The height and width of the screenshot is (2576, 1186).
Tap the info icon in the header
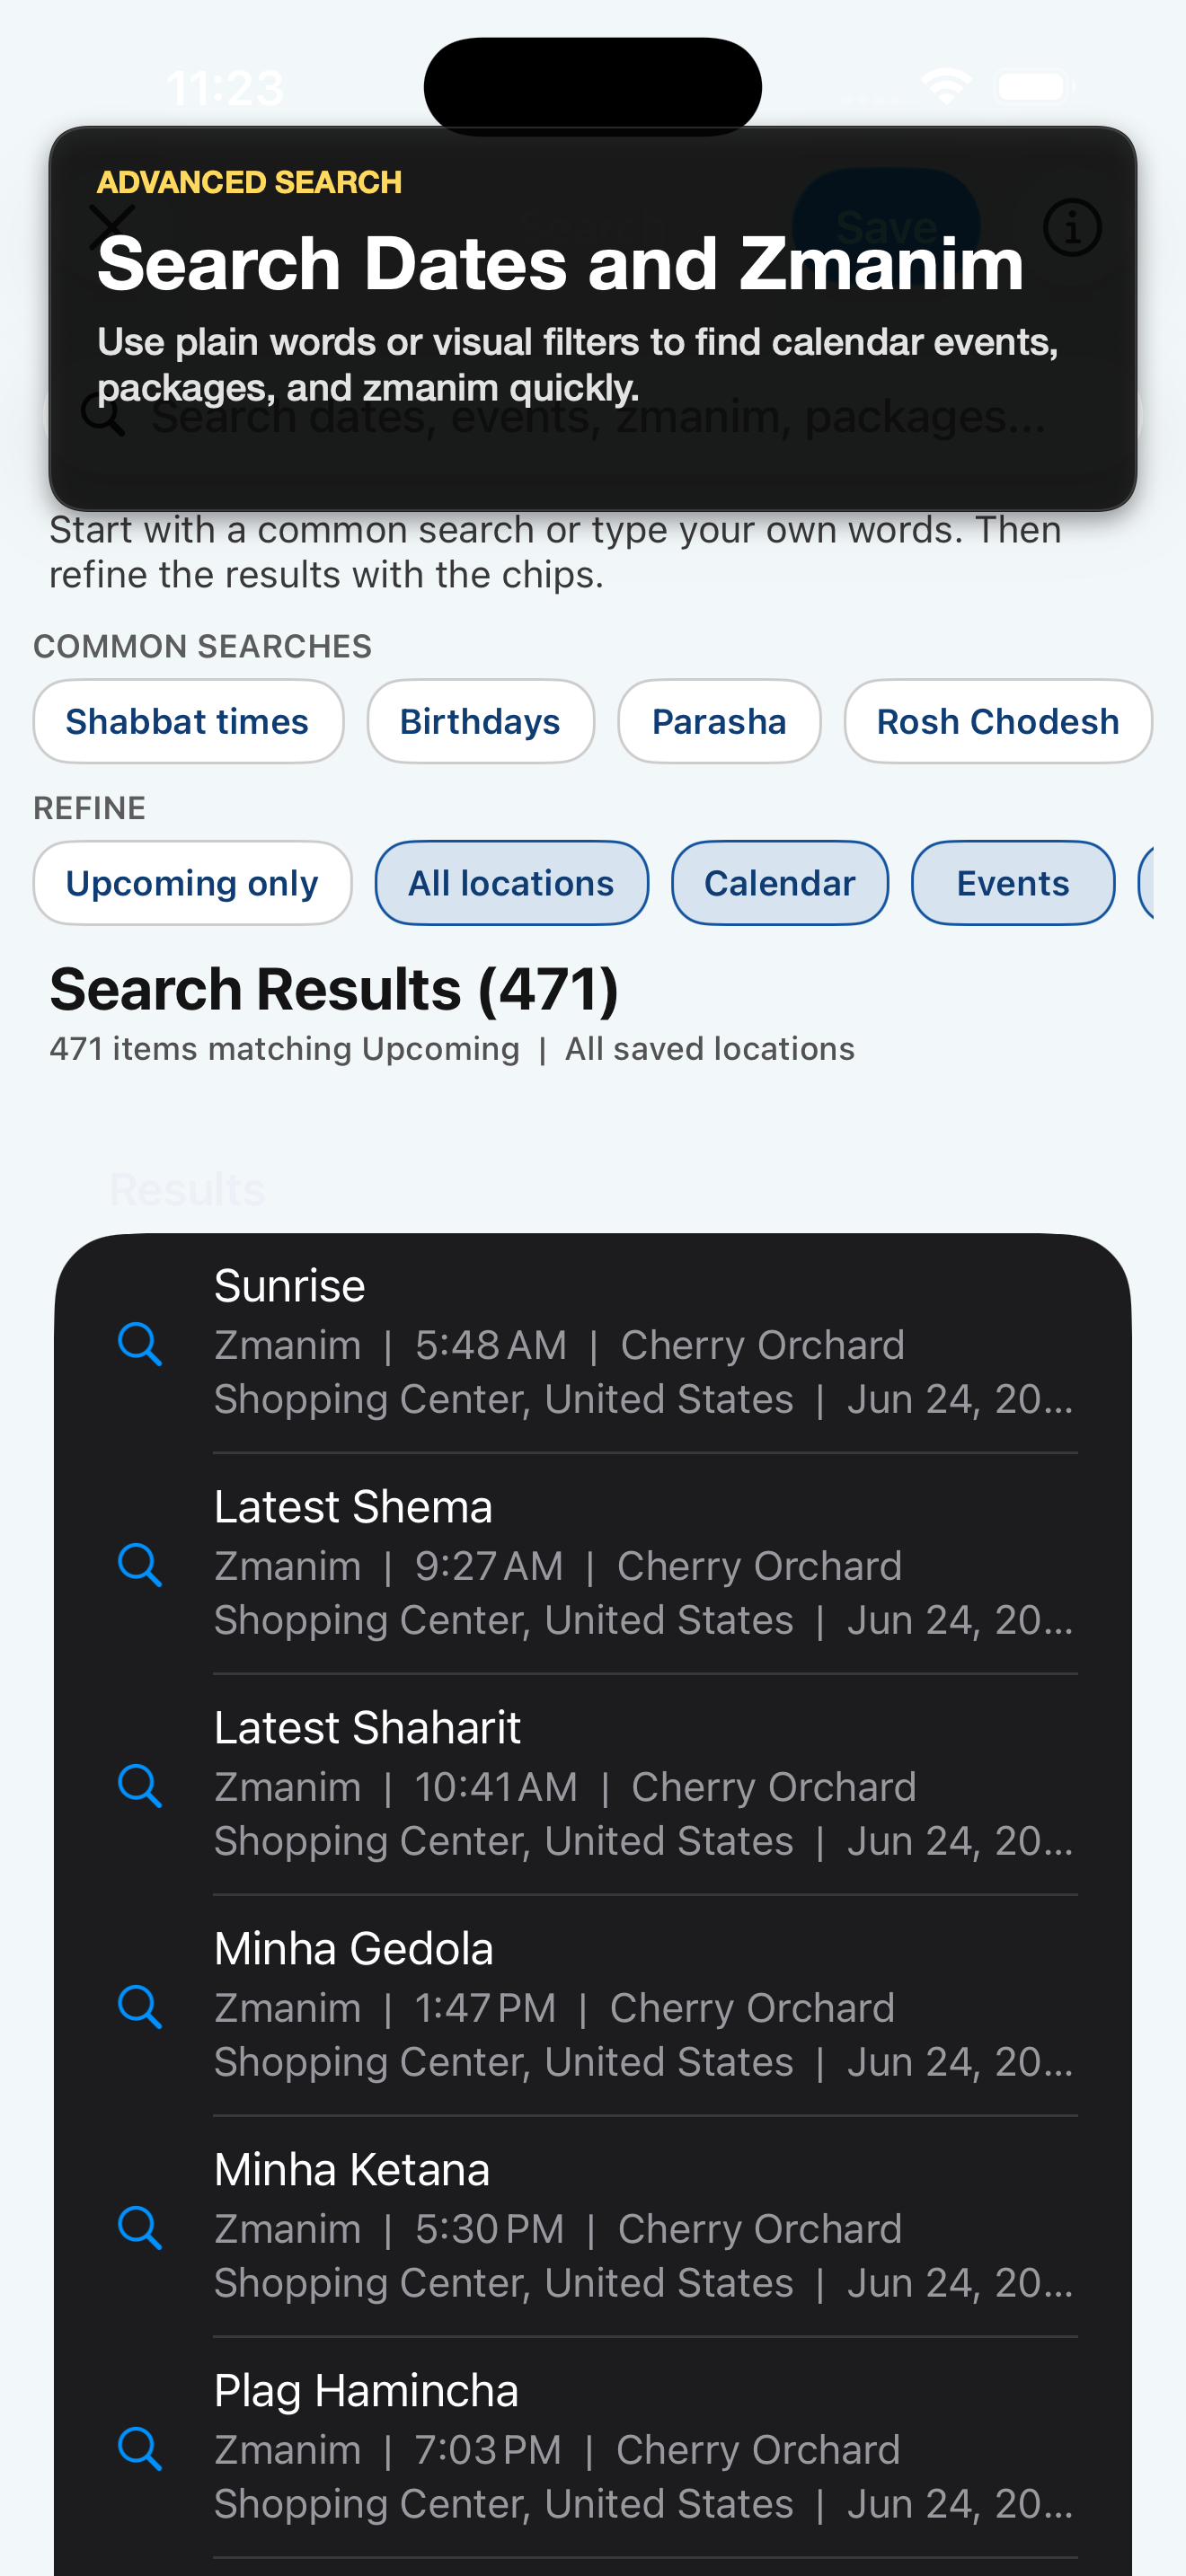click(x=1072, y=228)
